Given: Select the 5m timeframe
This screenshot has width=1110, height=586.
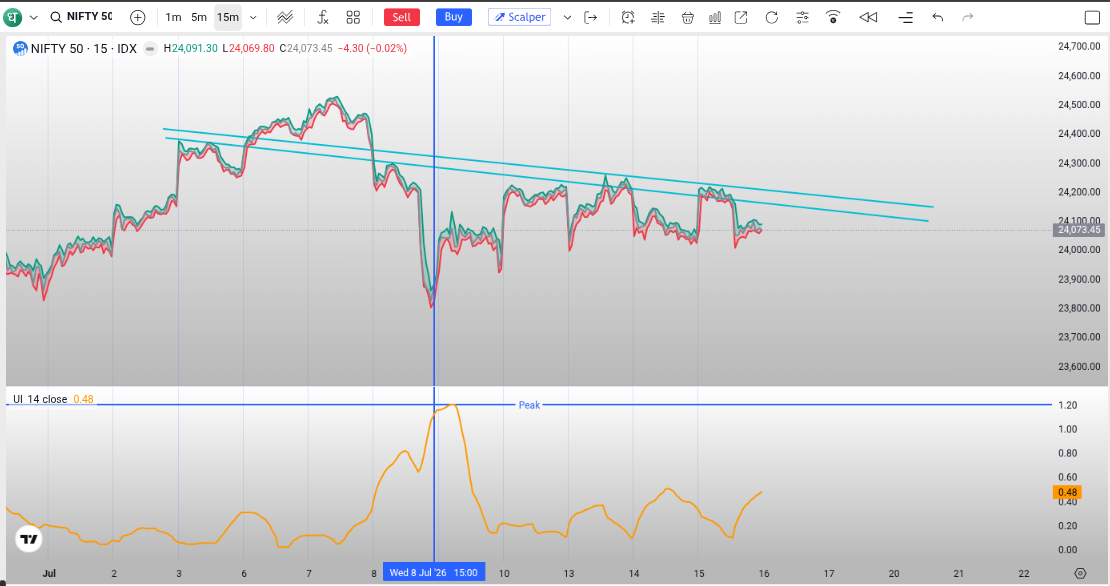Looking at the screenshot, I should tap(199, 17).
